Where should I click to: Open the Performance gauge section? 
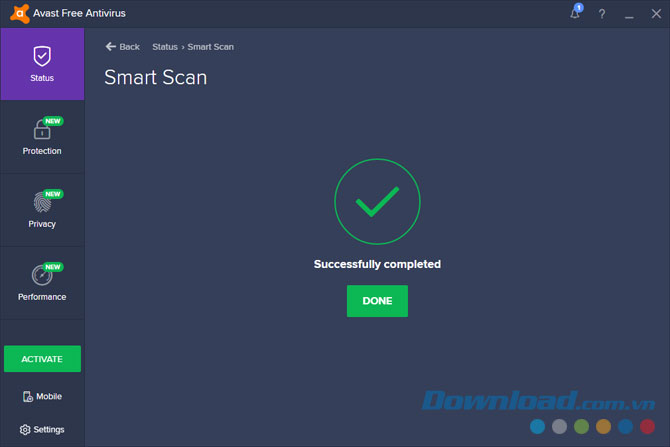[x=42, y=282]
